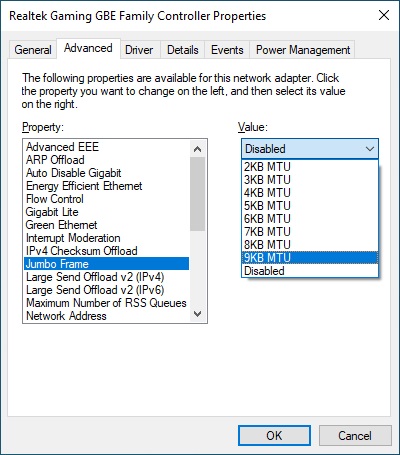Select Energy Efficient Ethernet property
The image size is (400, 455).
tap(107, 186)
